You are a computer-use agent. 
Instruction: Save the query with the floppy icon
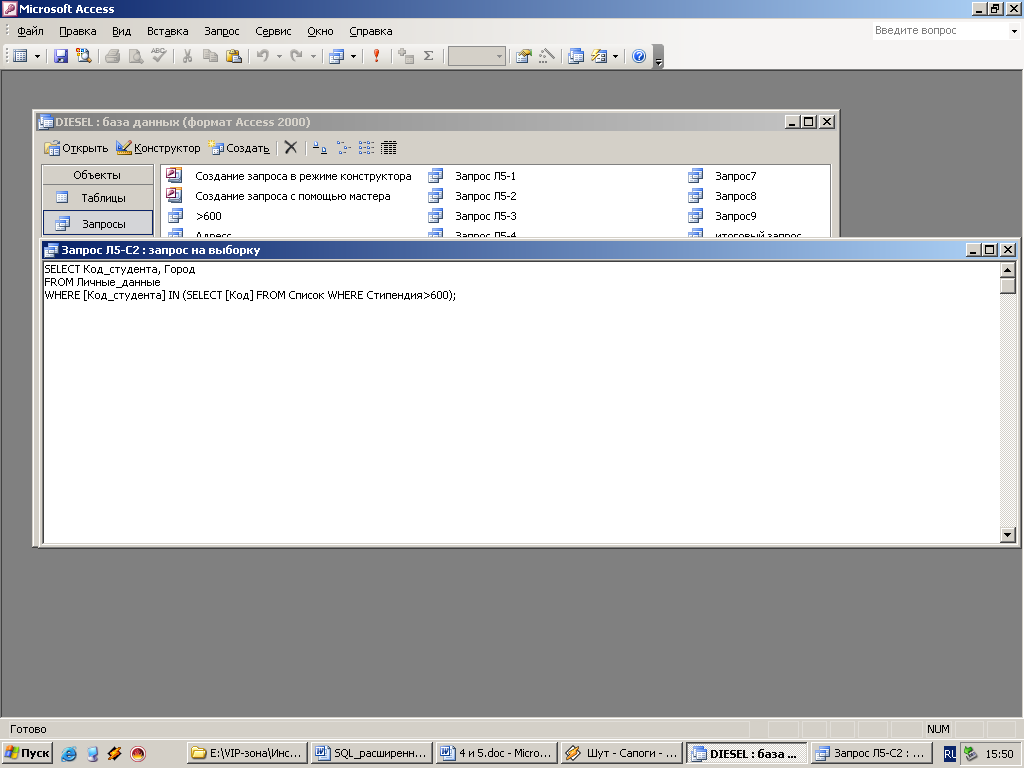[61, 56]
